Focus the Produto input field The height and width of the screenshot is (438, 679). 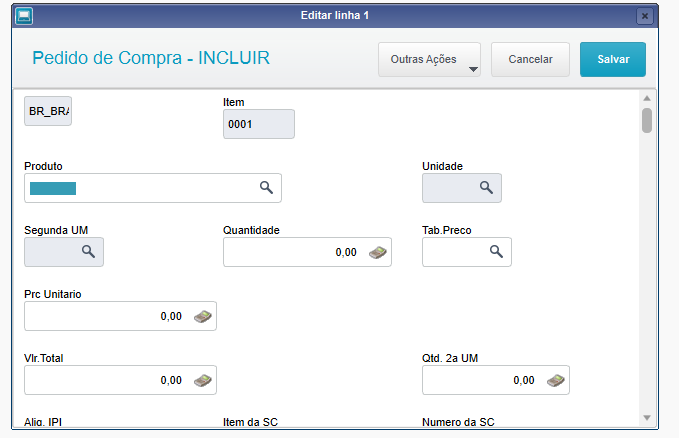[153, 188]
